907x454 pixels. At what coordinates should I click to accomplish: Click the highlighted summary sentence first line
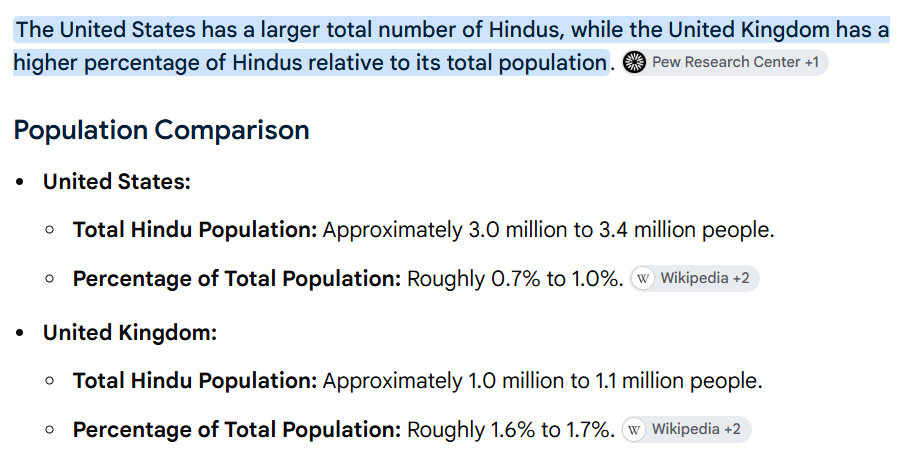[452, 29]
